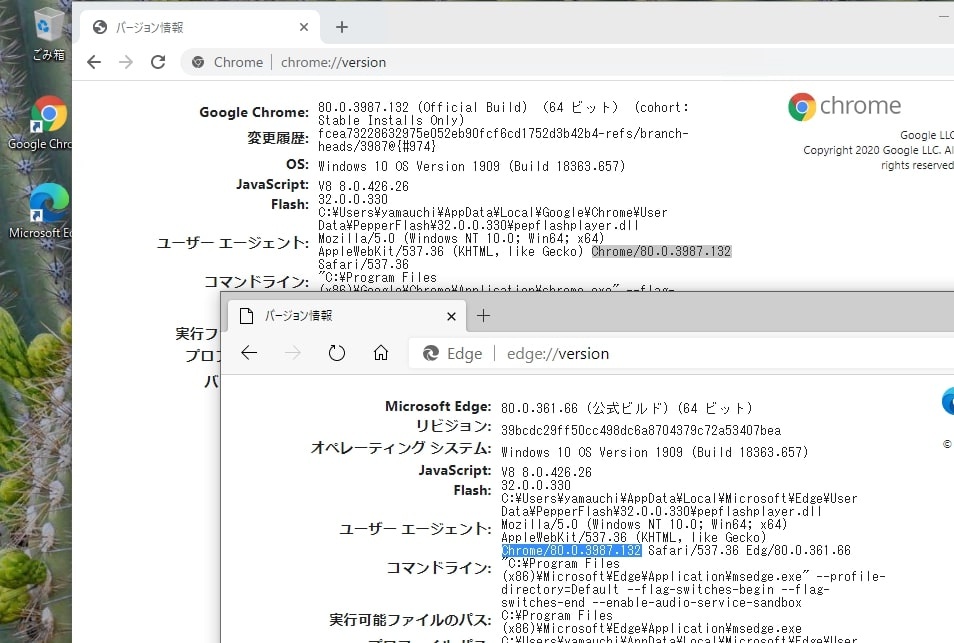Viewport: 954px width, 643px height.
Task: Click the Chrome forward arrow
Action: tap(126, 62)
